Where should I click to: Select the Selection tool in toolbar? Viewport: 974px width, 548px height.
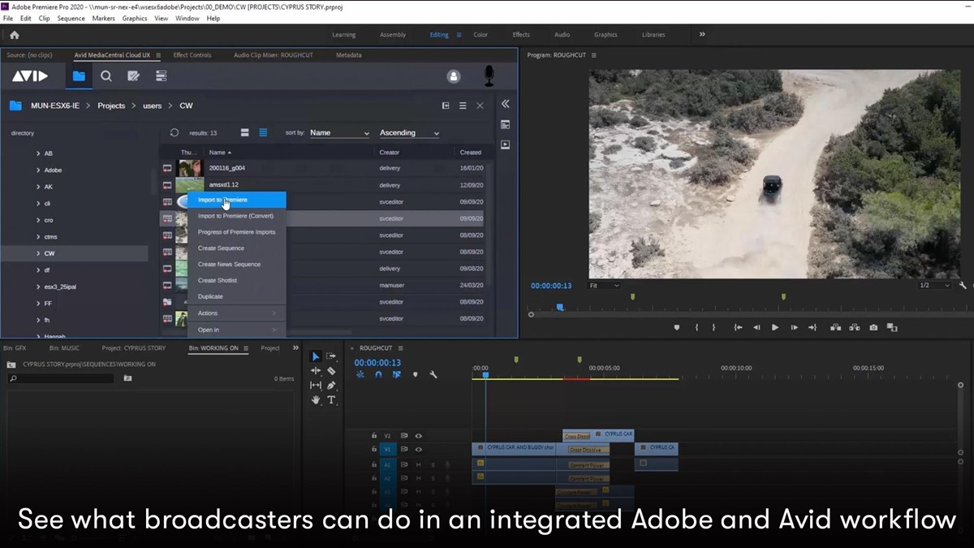pos(316,357)
